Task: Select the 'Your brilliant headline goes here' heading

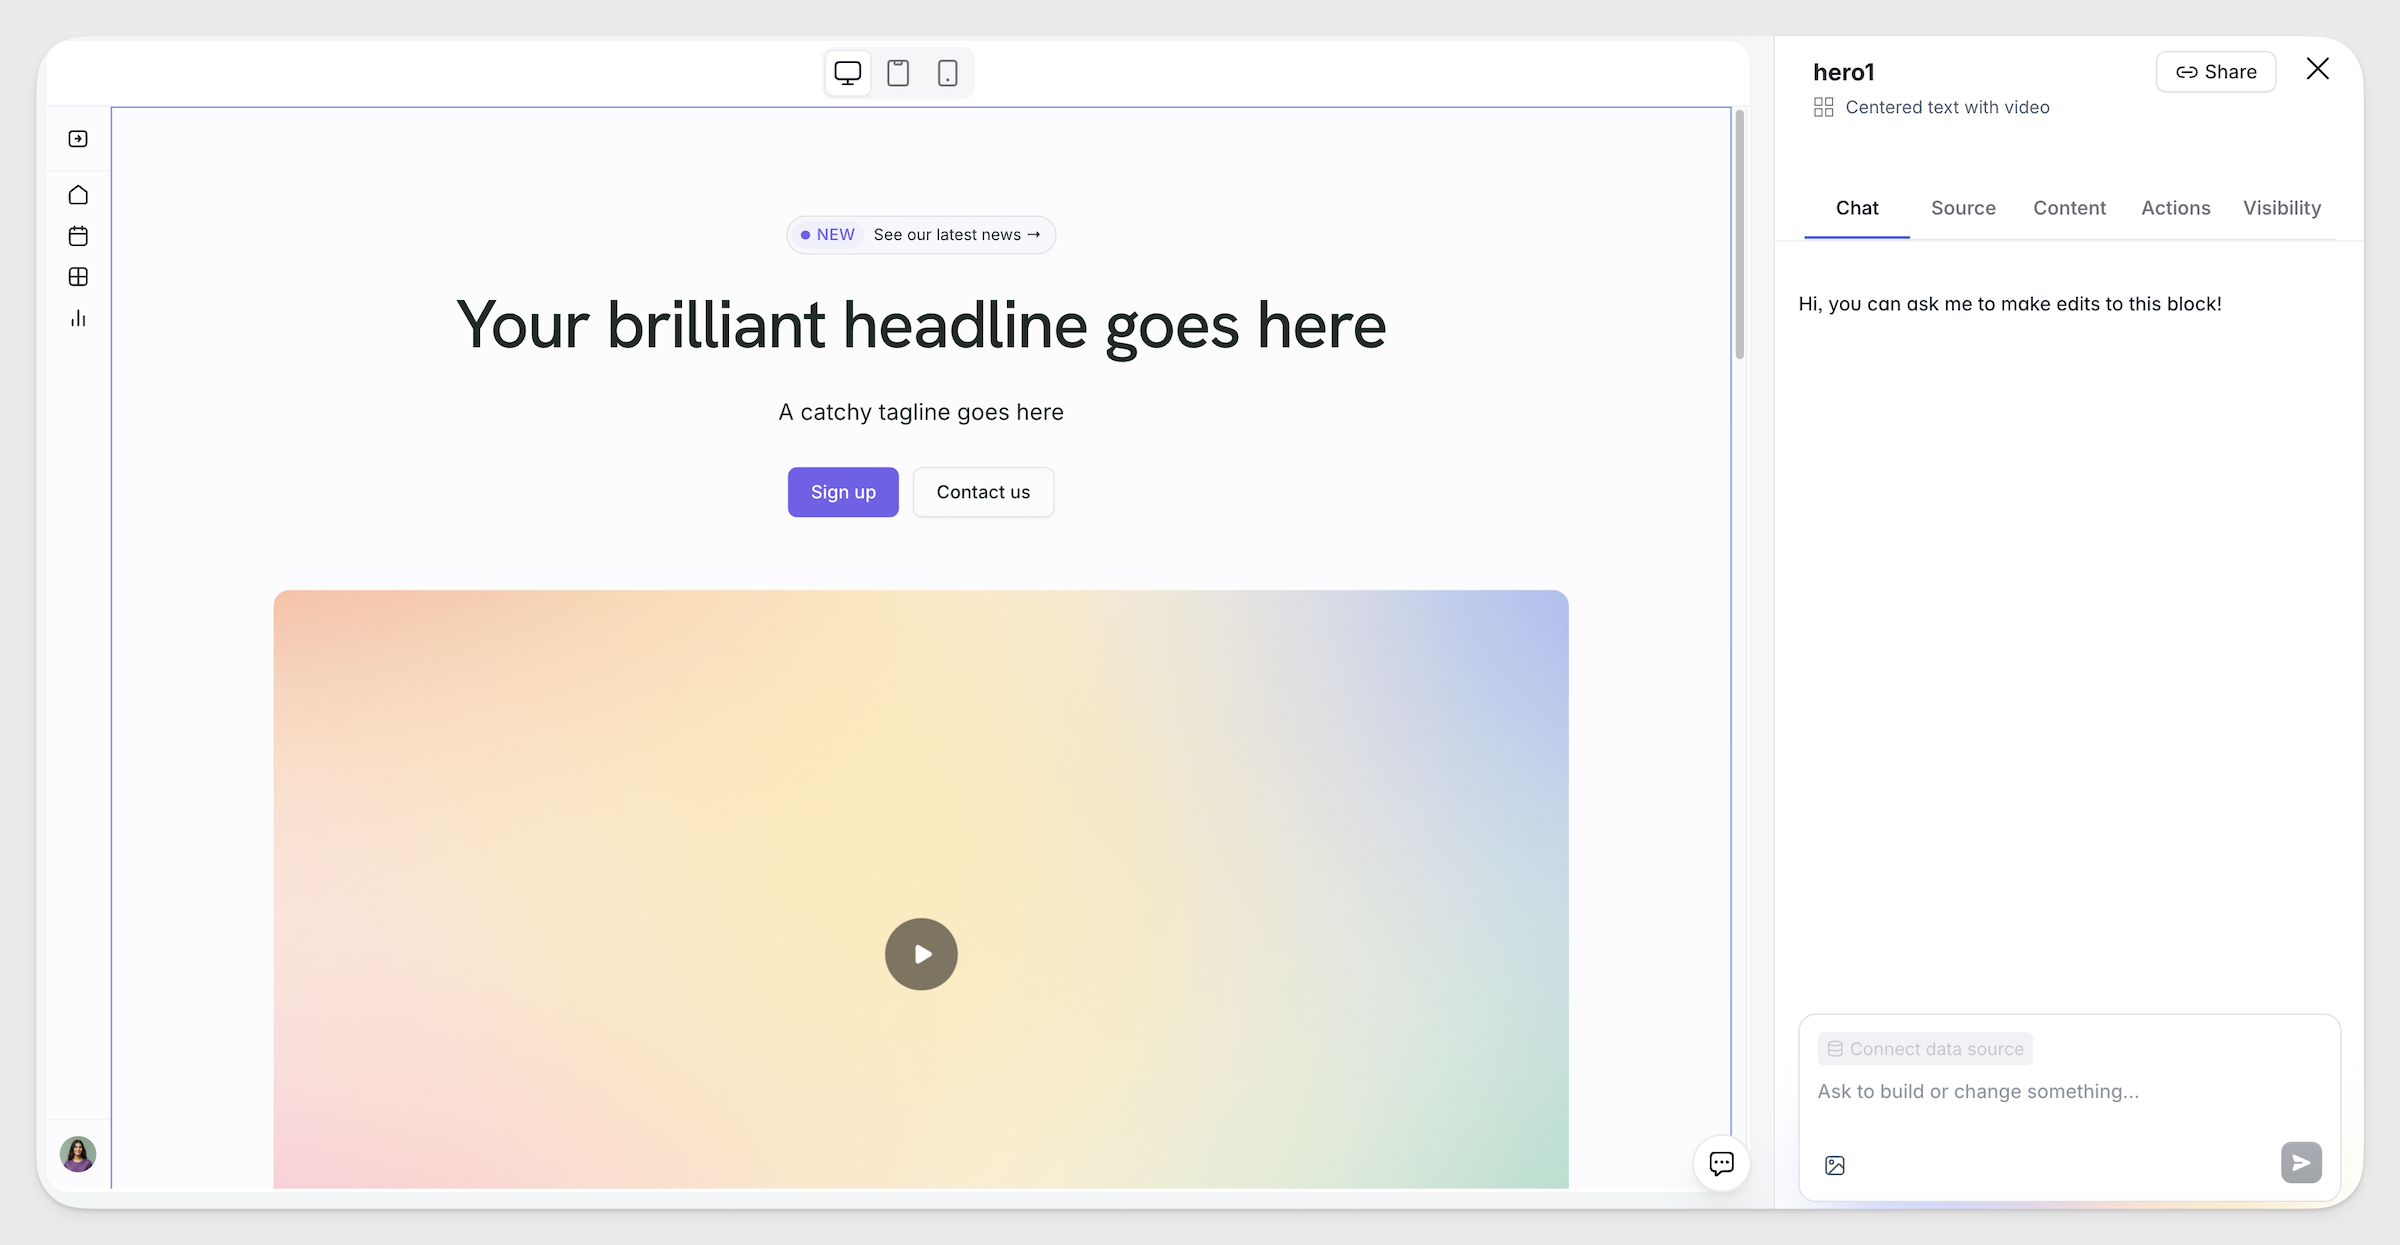Action: (921, 326)
